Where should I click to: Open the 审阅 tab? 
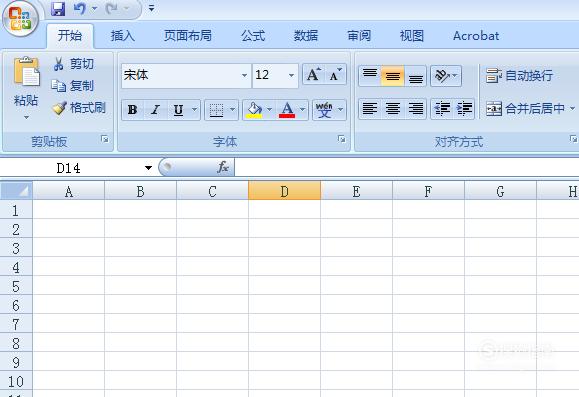coord(359,36)
